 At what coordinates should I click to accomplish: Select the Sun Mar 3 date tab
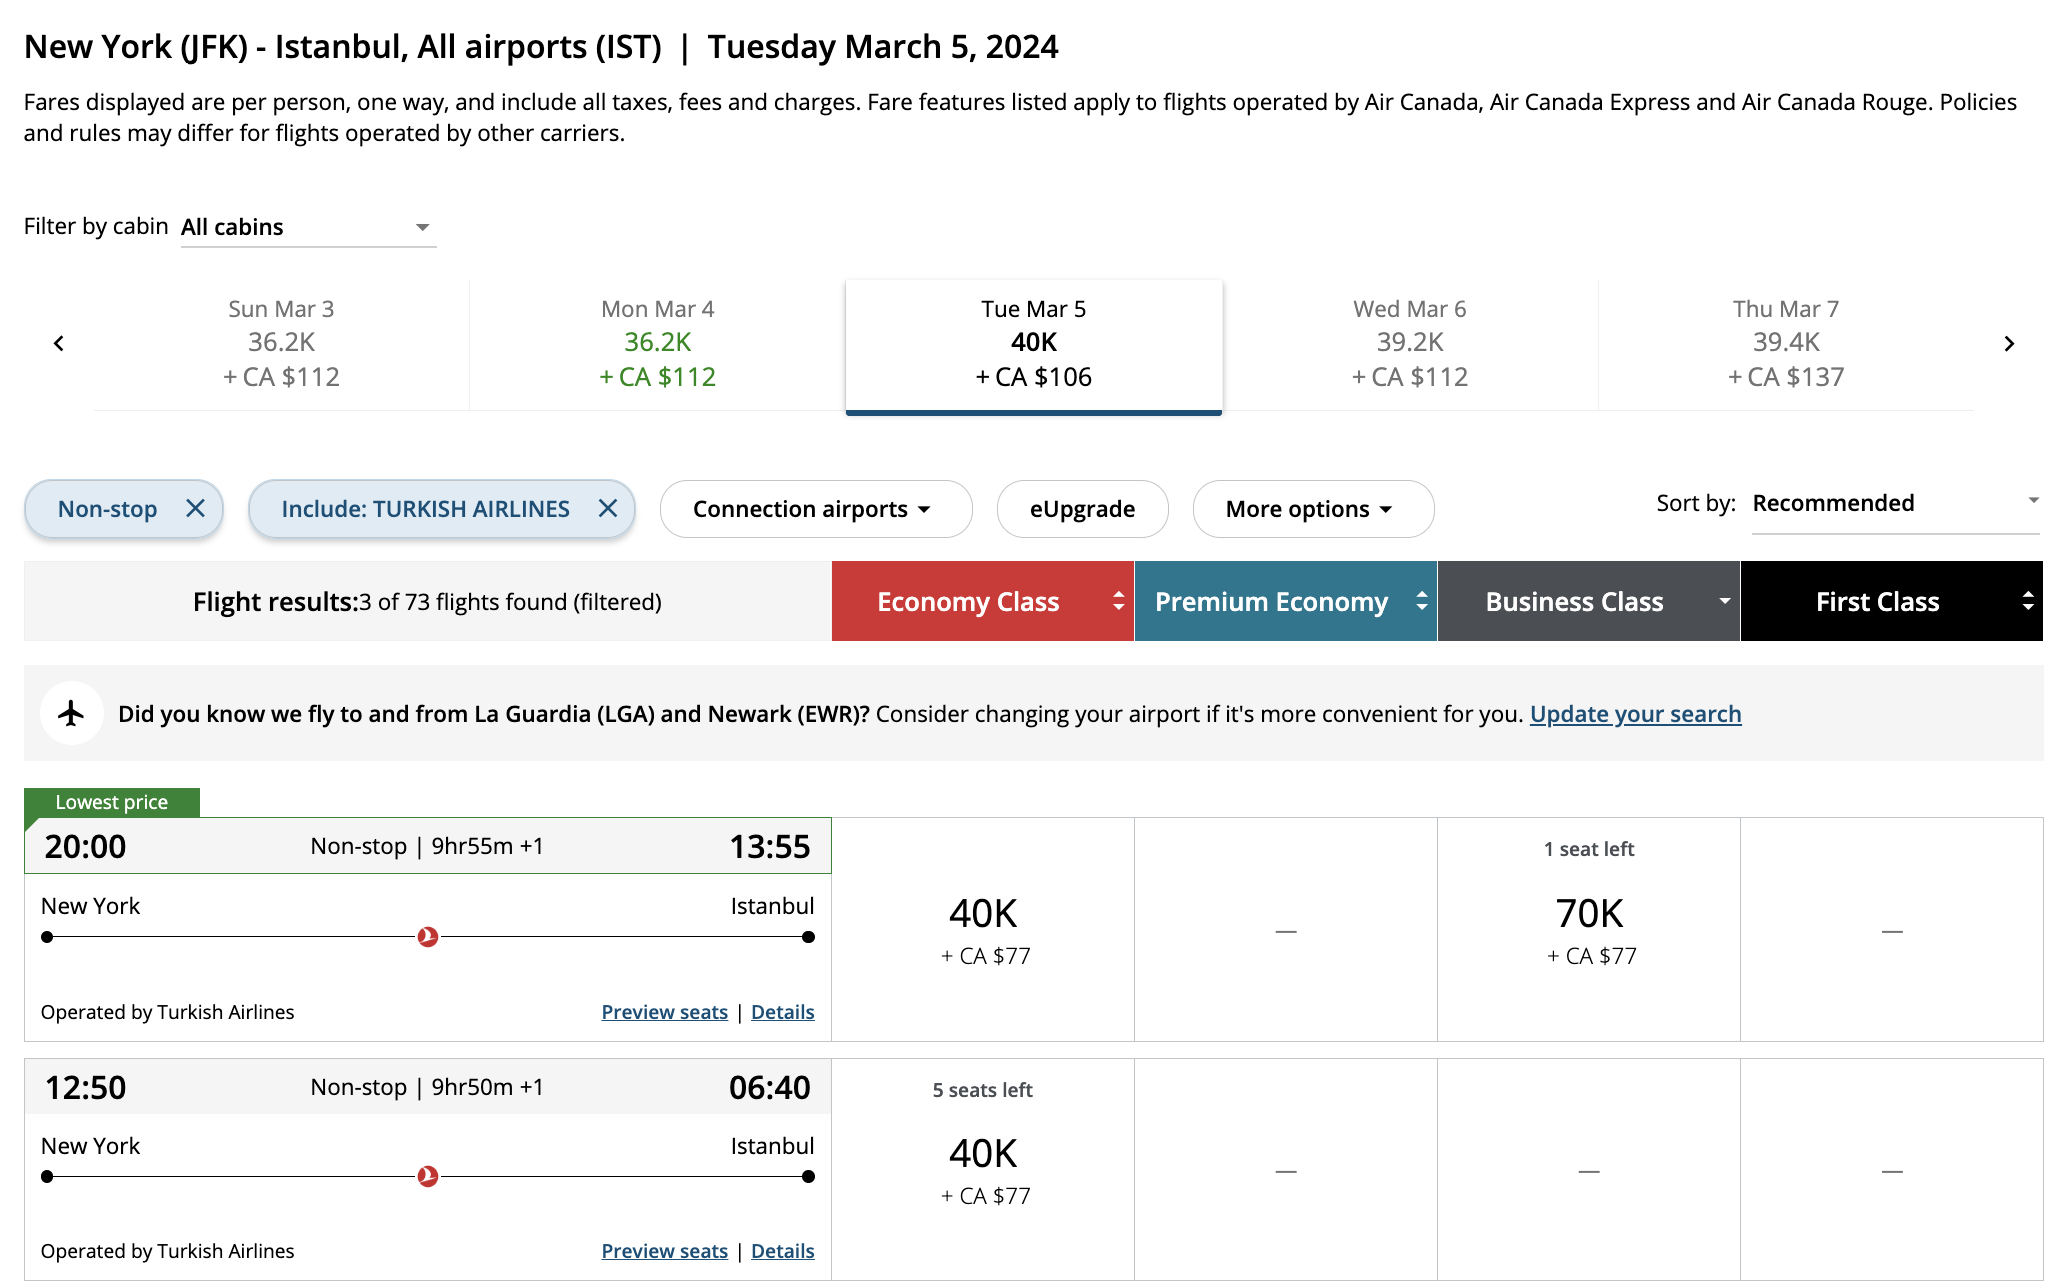click(281, 344)
